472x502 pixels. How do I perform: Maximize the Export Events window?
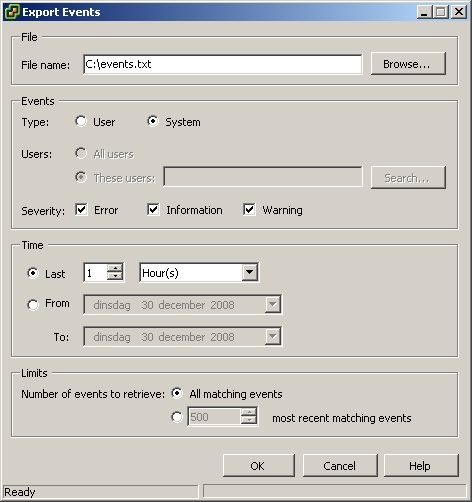[x=441, y=12]
